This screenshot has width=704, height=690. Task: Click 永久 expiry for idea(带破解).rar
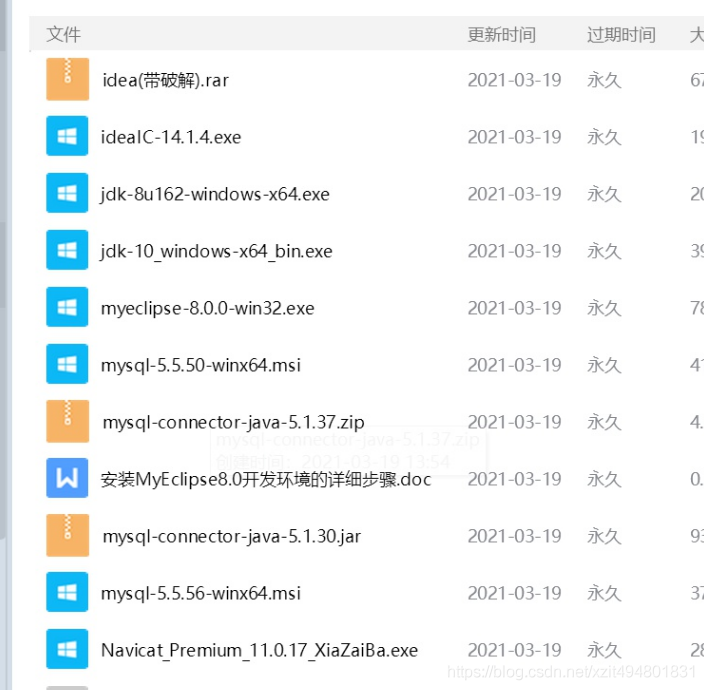[604, 80]
